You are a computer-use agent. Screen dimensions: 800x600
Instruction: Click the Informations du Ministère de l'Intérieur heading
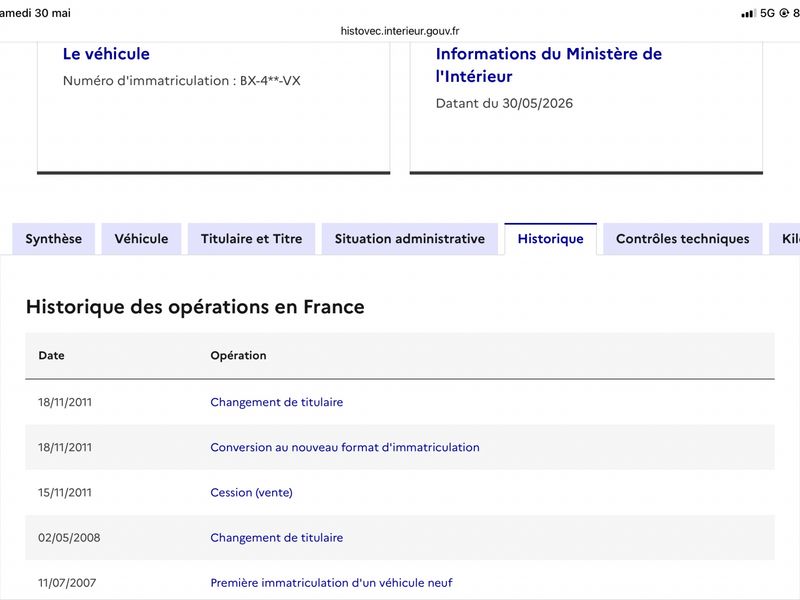(x=548, y=65)
